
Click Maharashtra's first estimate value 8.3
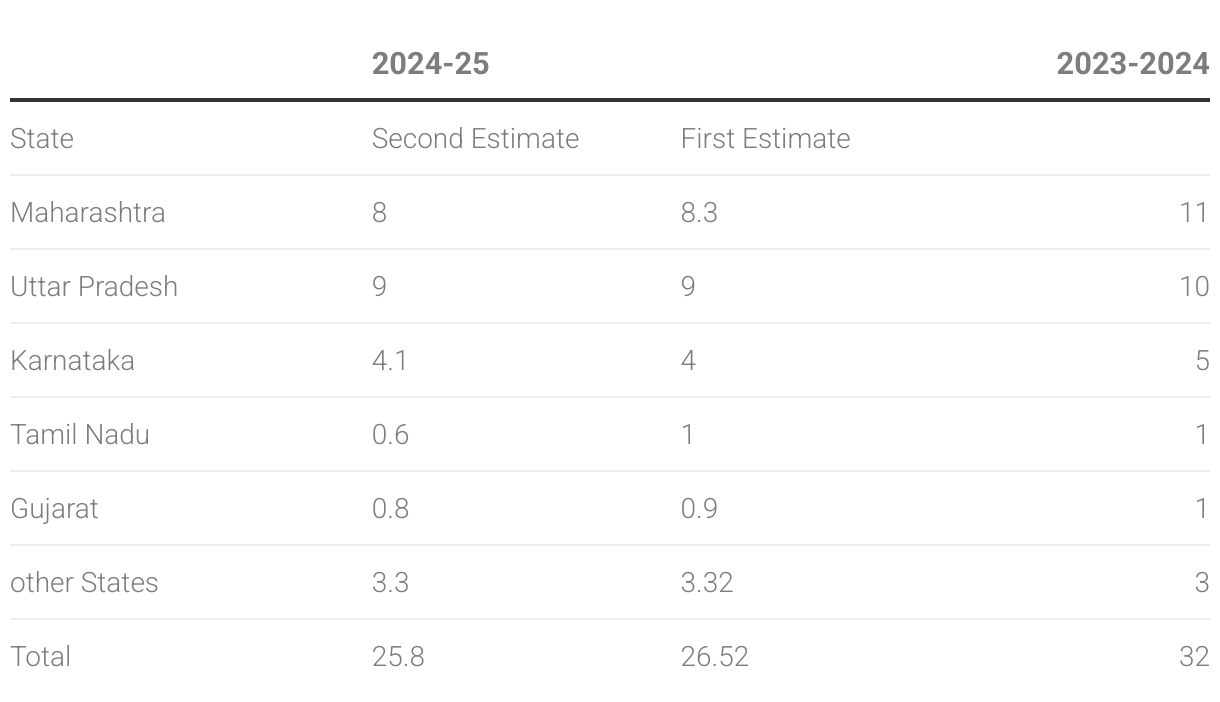coord(699,212)
